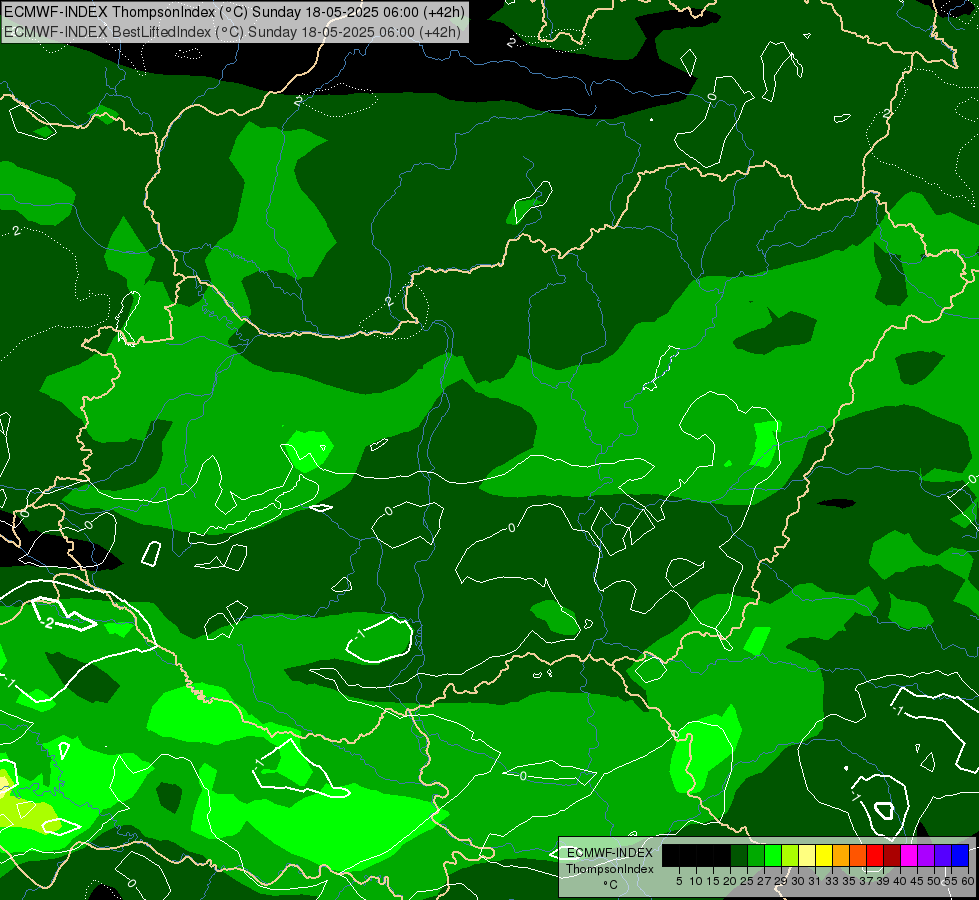Image resolution: width=979 pixels, height=900 pixels.
Task: Select the dark red 39-40 legend swatch
Action: coord(892,855)
